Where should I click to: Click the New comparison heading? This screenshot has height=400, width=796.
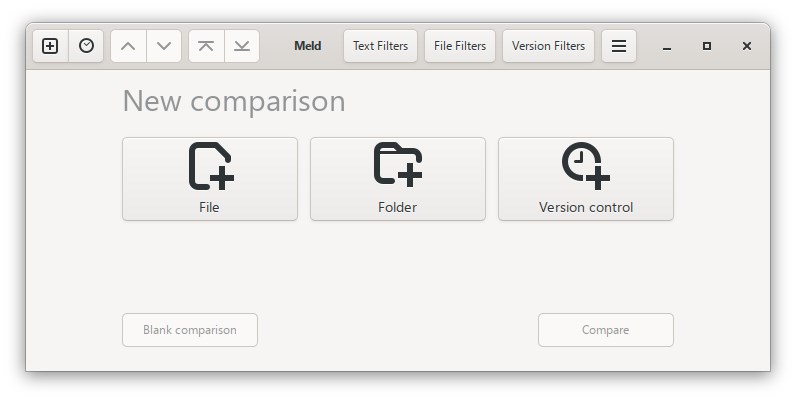click(234, 101)
